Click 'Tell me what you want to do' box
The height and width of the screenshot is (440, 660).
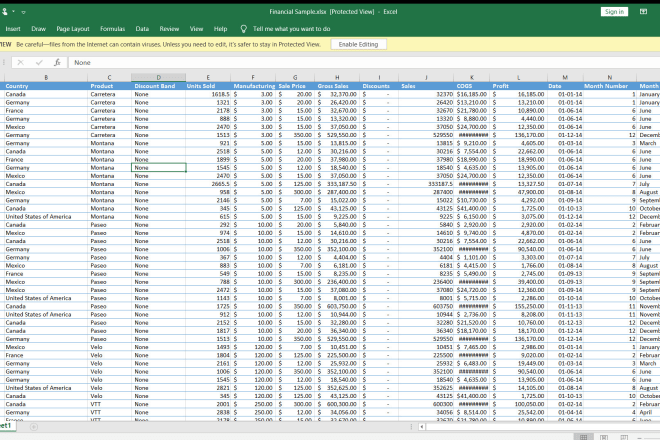[291, 29]
